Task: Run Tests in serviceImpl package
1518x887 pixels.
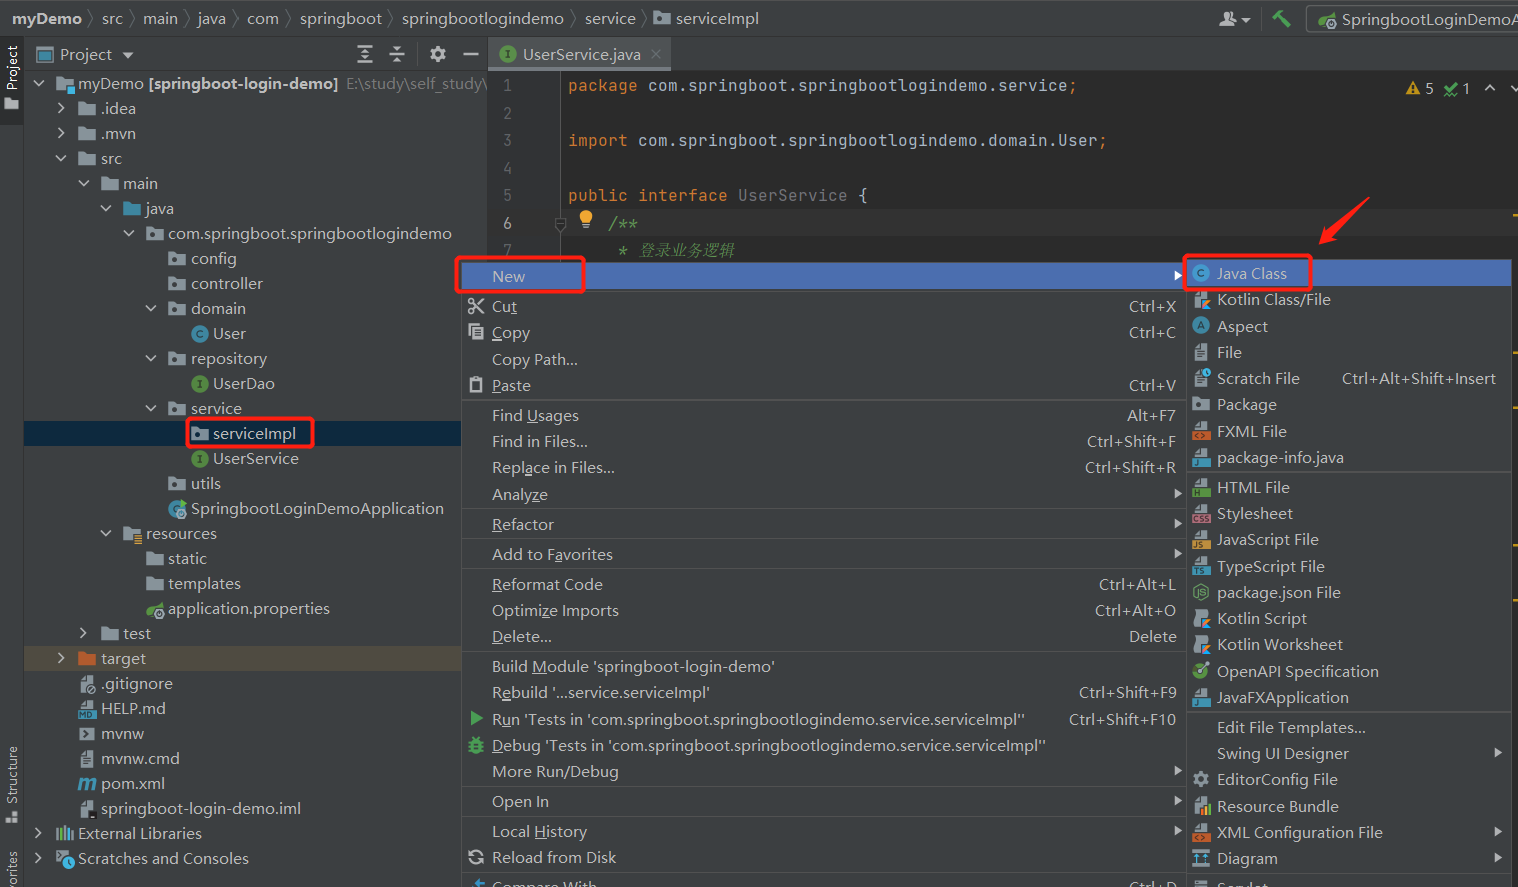Action: 823,719
